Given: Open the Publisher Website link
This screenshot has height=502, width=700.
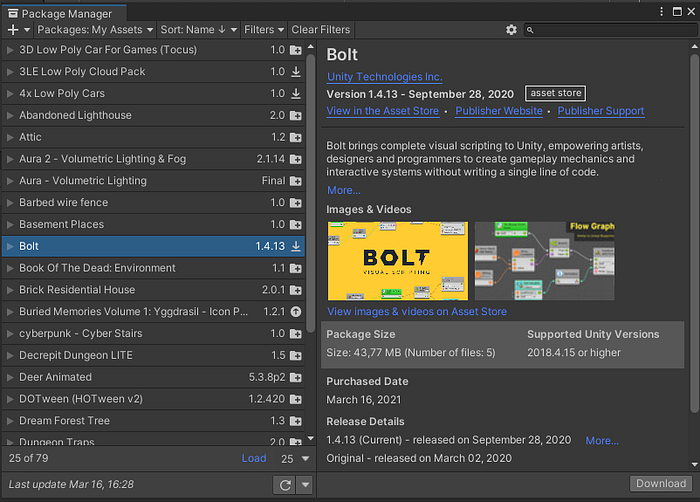Looking at the screenshot, I should [x=500, y=111].
